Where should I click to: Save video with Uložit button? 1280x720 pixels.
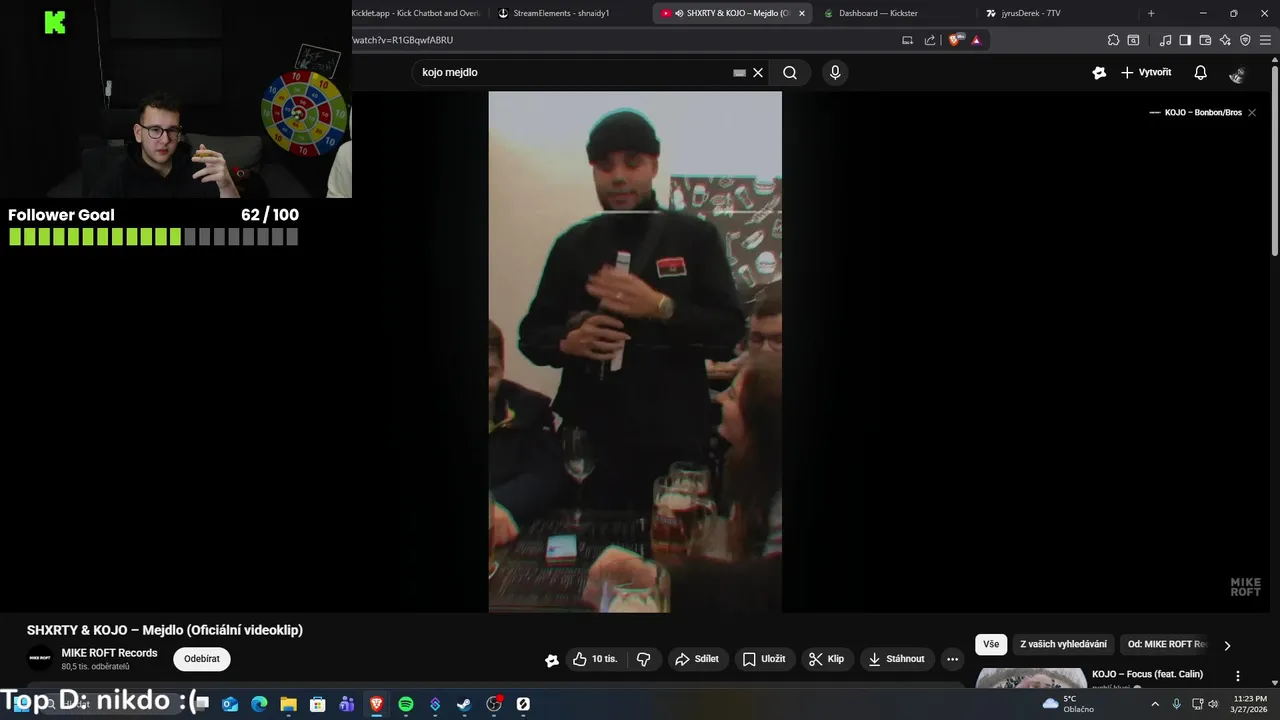click(764, 659)
